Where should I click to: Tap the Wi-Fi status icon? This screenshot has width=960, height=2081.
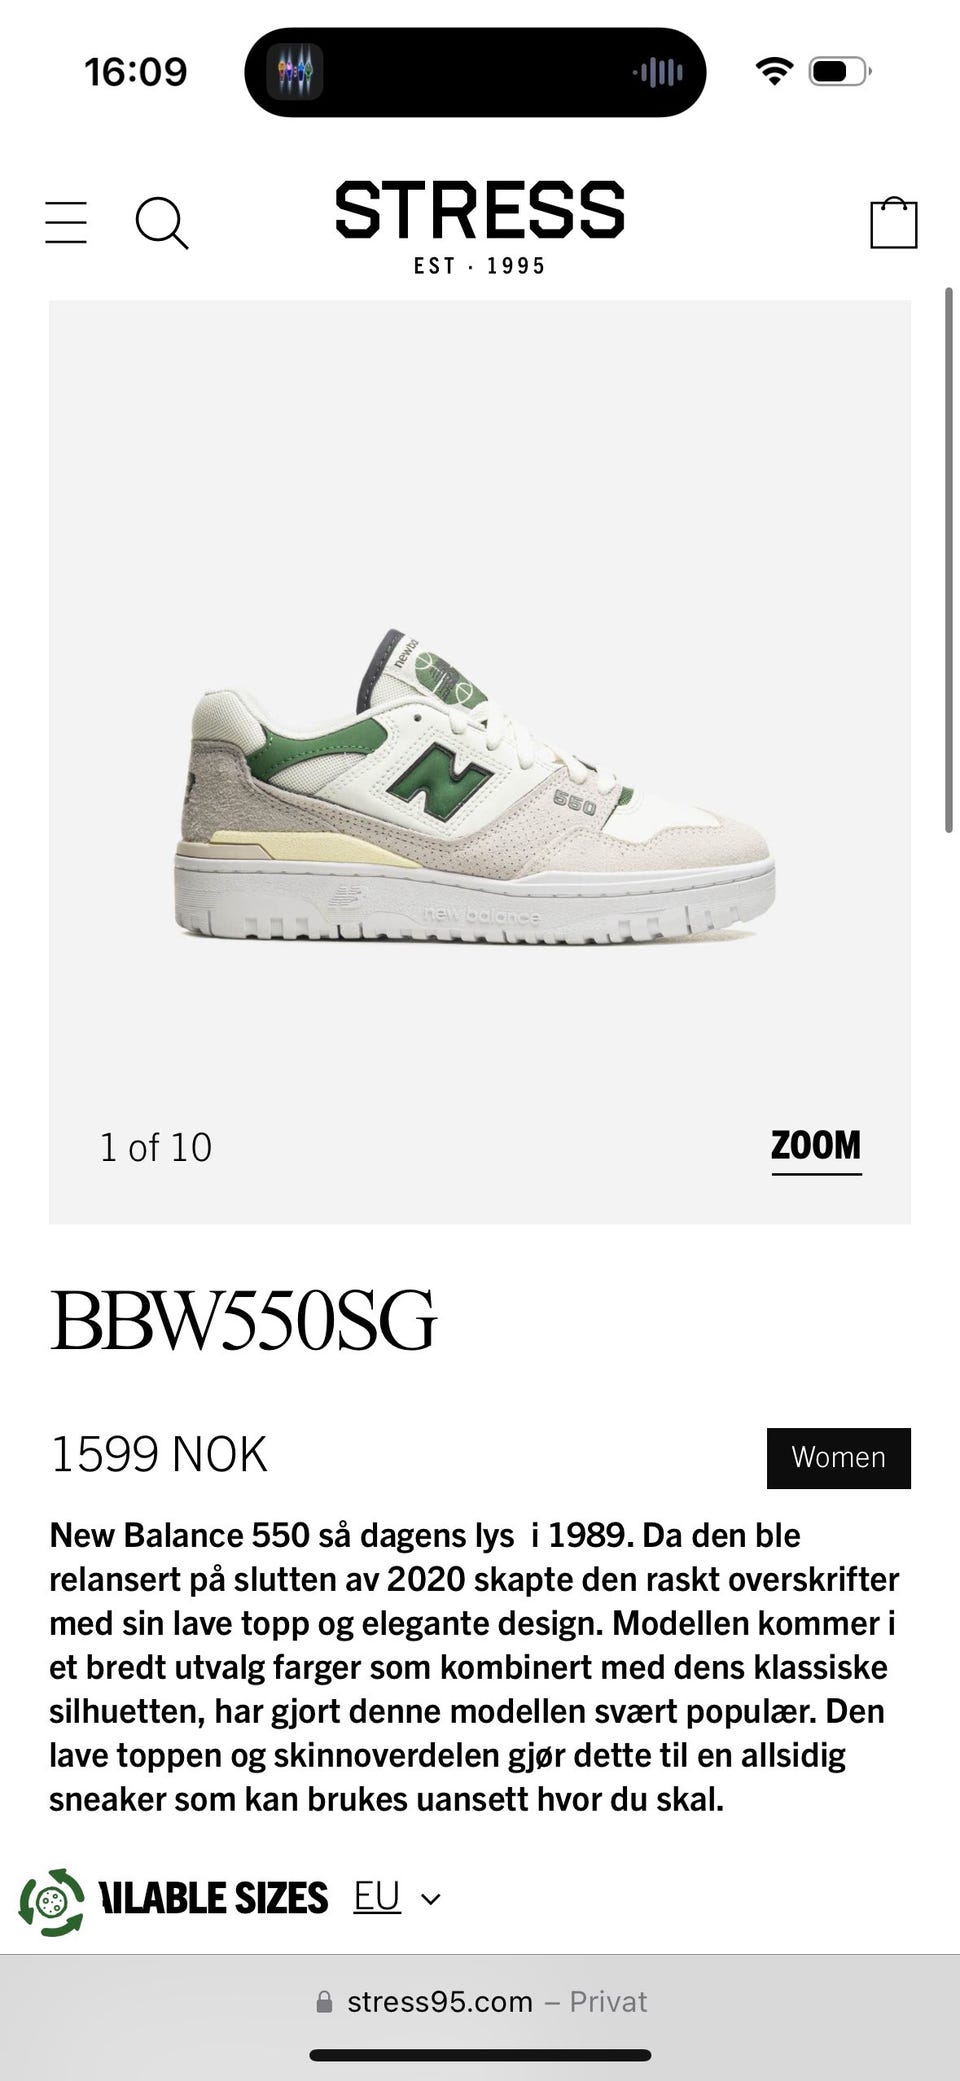point(774,71)
